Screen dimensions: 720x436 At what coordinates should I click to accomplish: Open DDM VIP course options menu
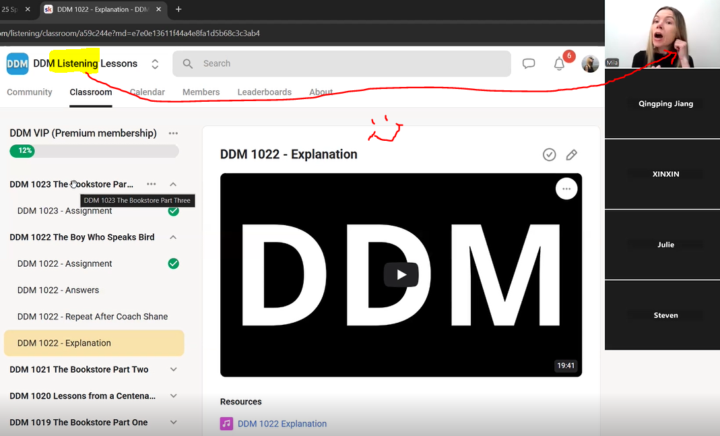tap(173, 133)
